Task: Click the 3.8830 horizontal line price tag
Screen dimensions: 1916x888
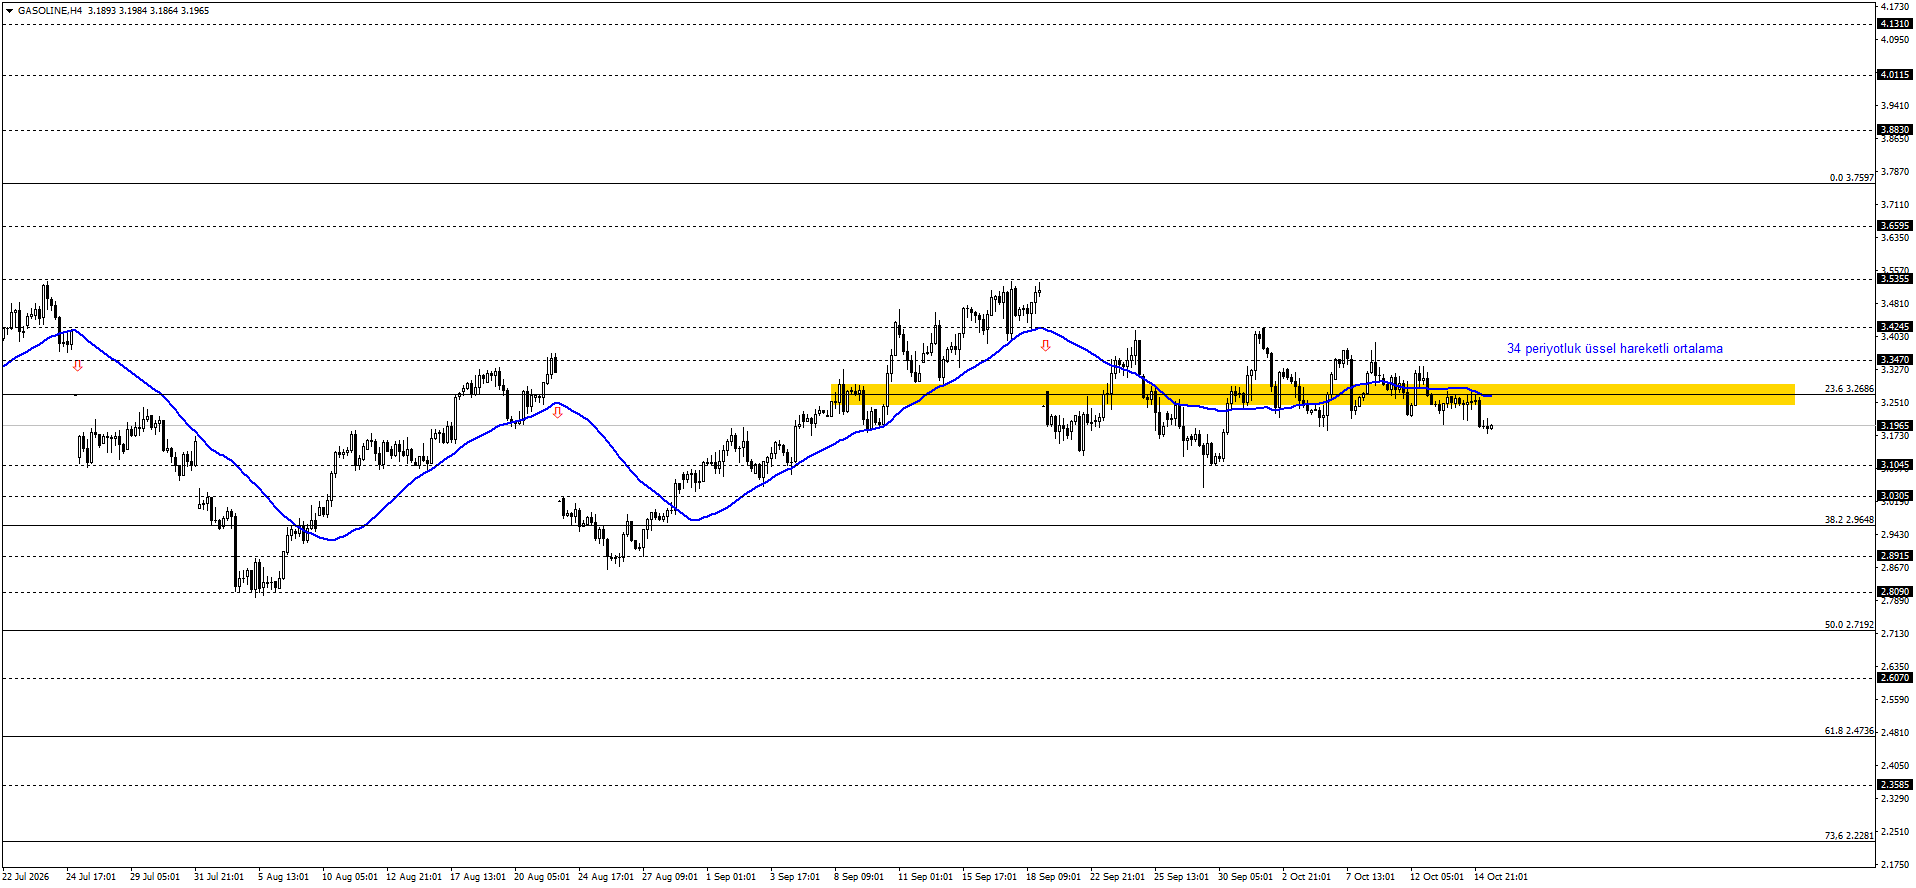Action: click(1895, 130)
